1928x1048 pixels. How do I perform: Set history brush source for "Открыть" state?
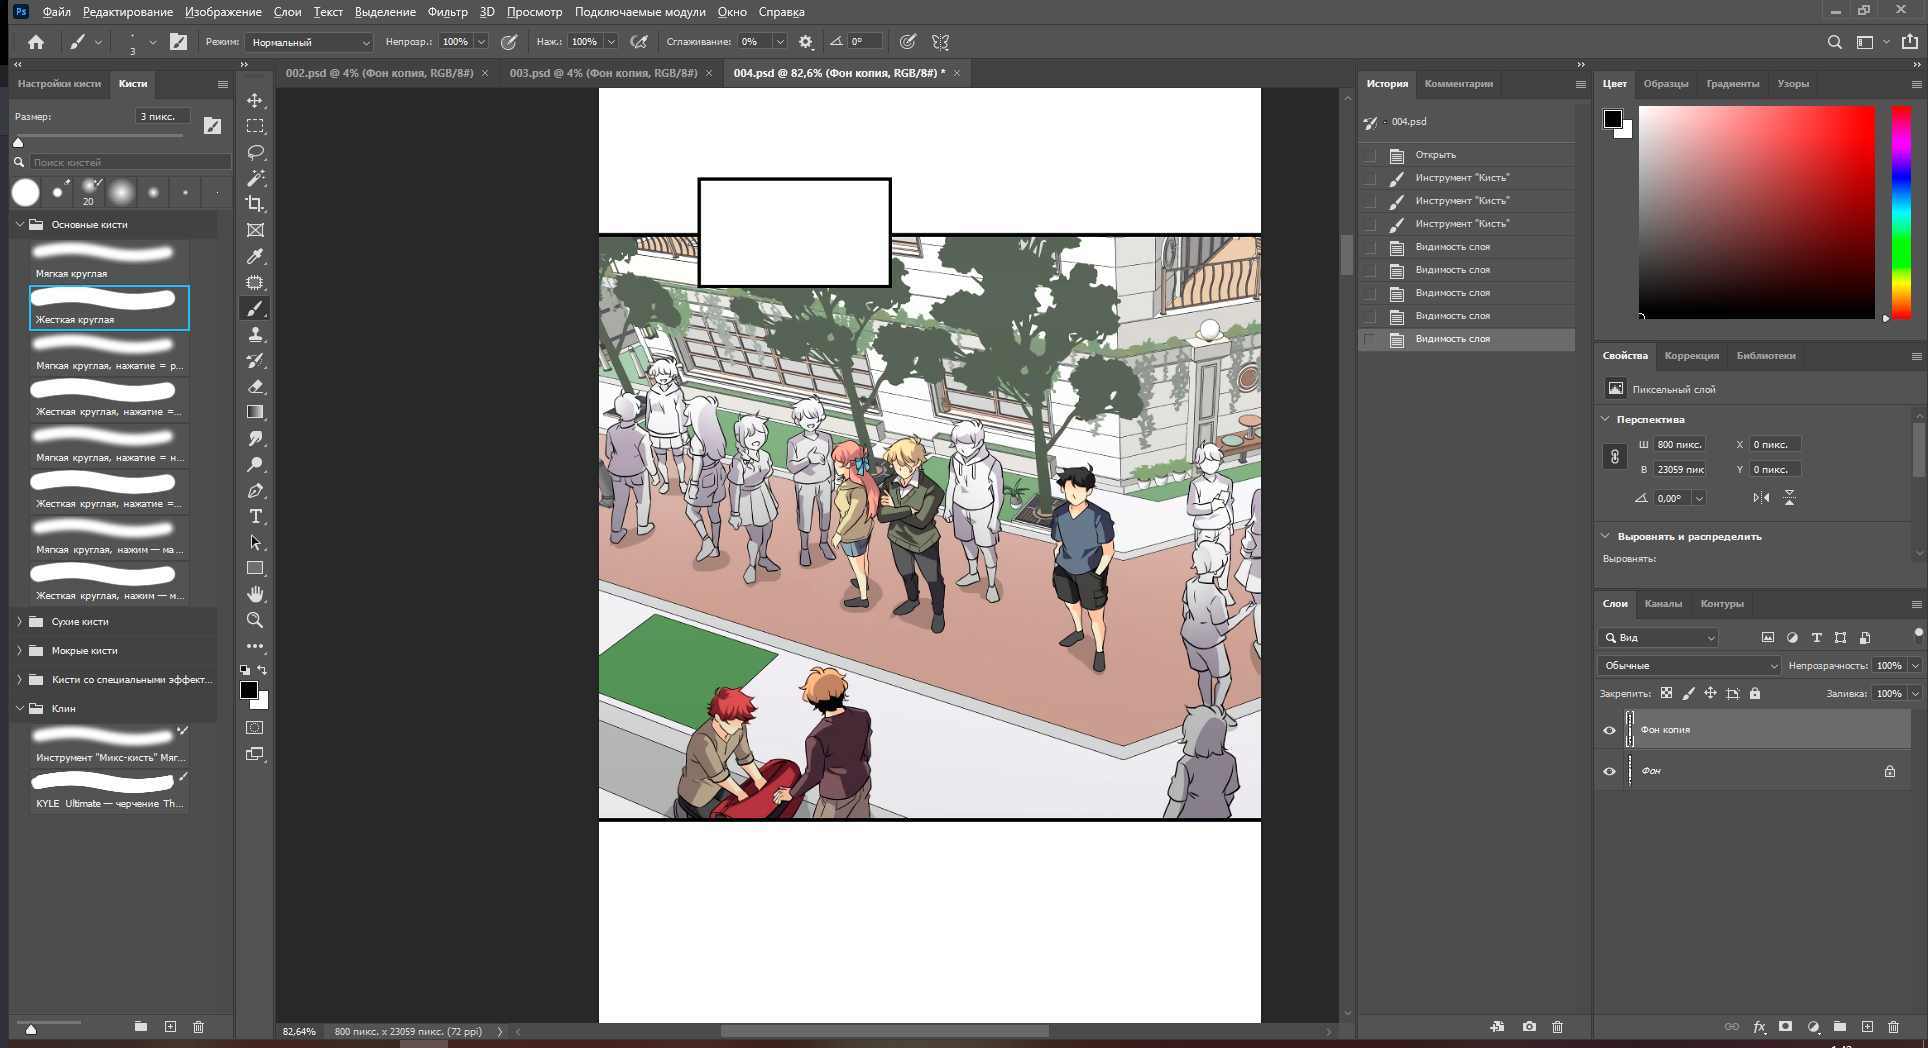point(1370,155)
